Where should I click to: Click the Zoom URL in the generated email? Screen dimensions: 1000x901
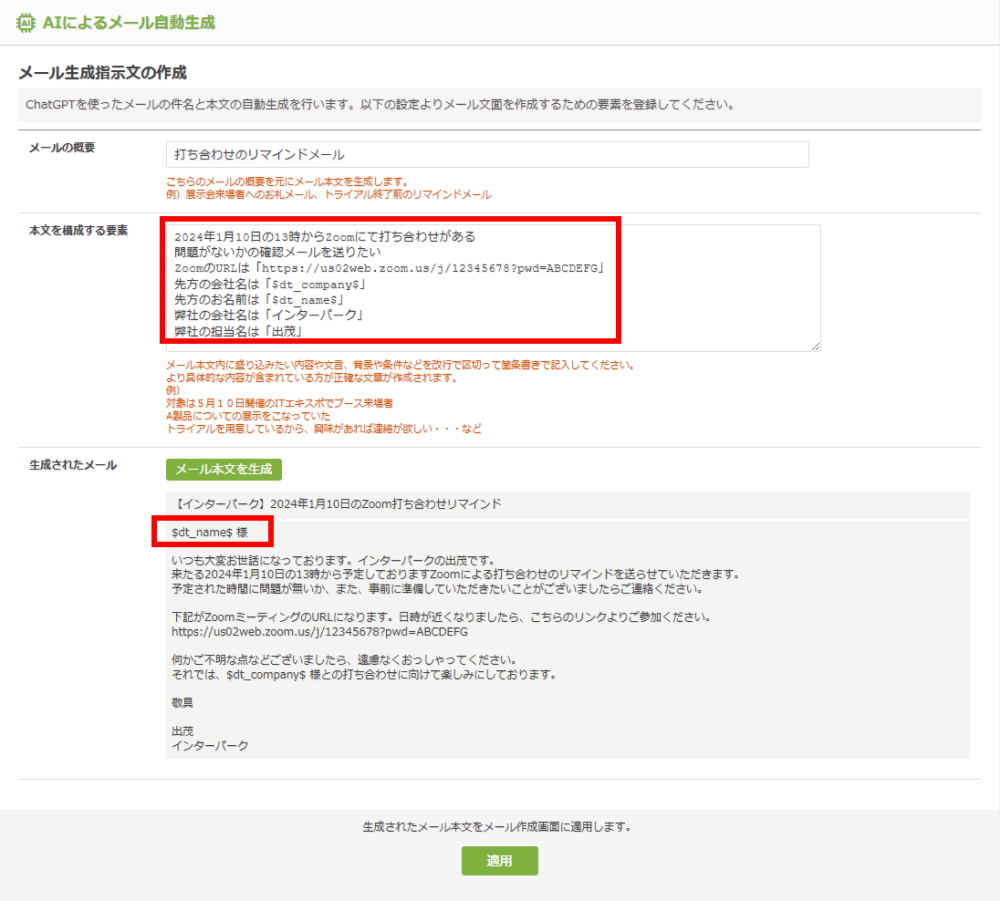point(320,632)
